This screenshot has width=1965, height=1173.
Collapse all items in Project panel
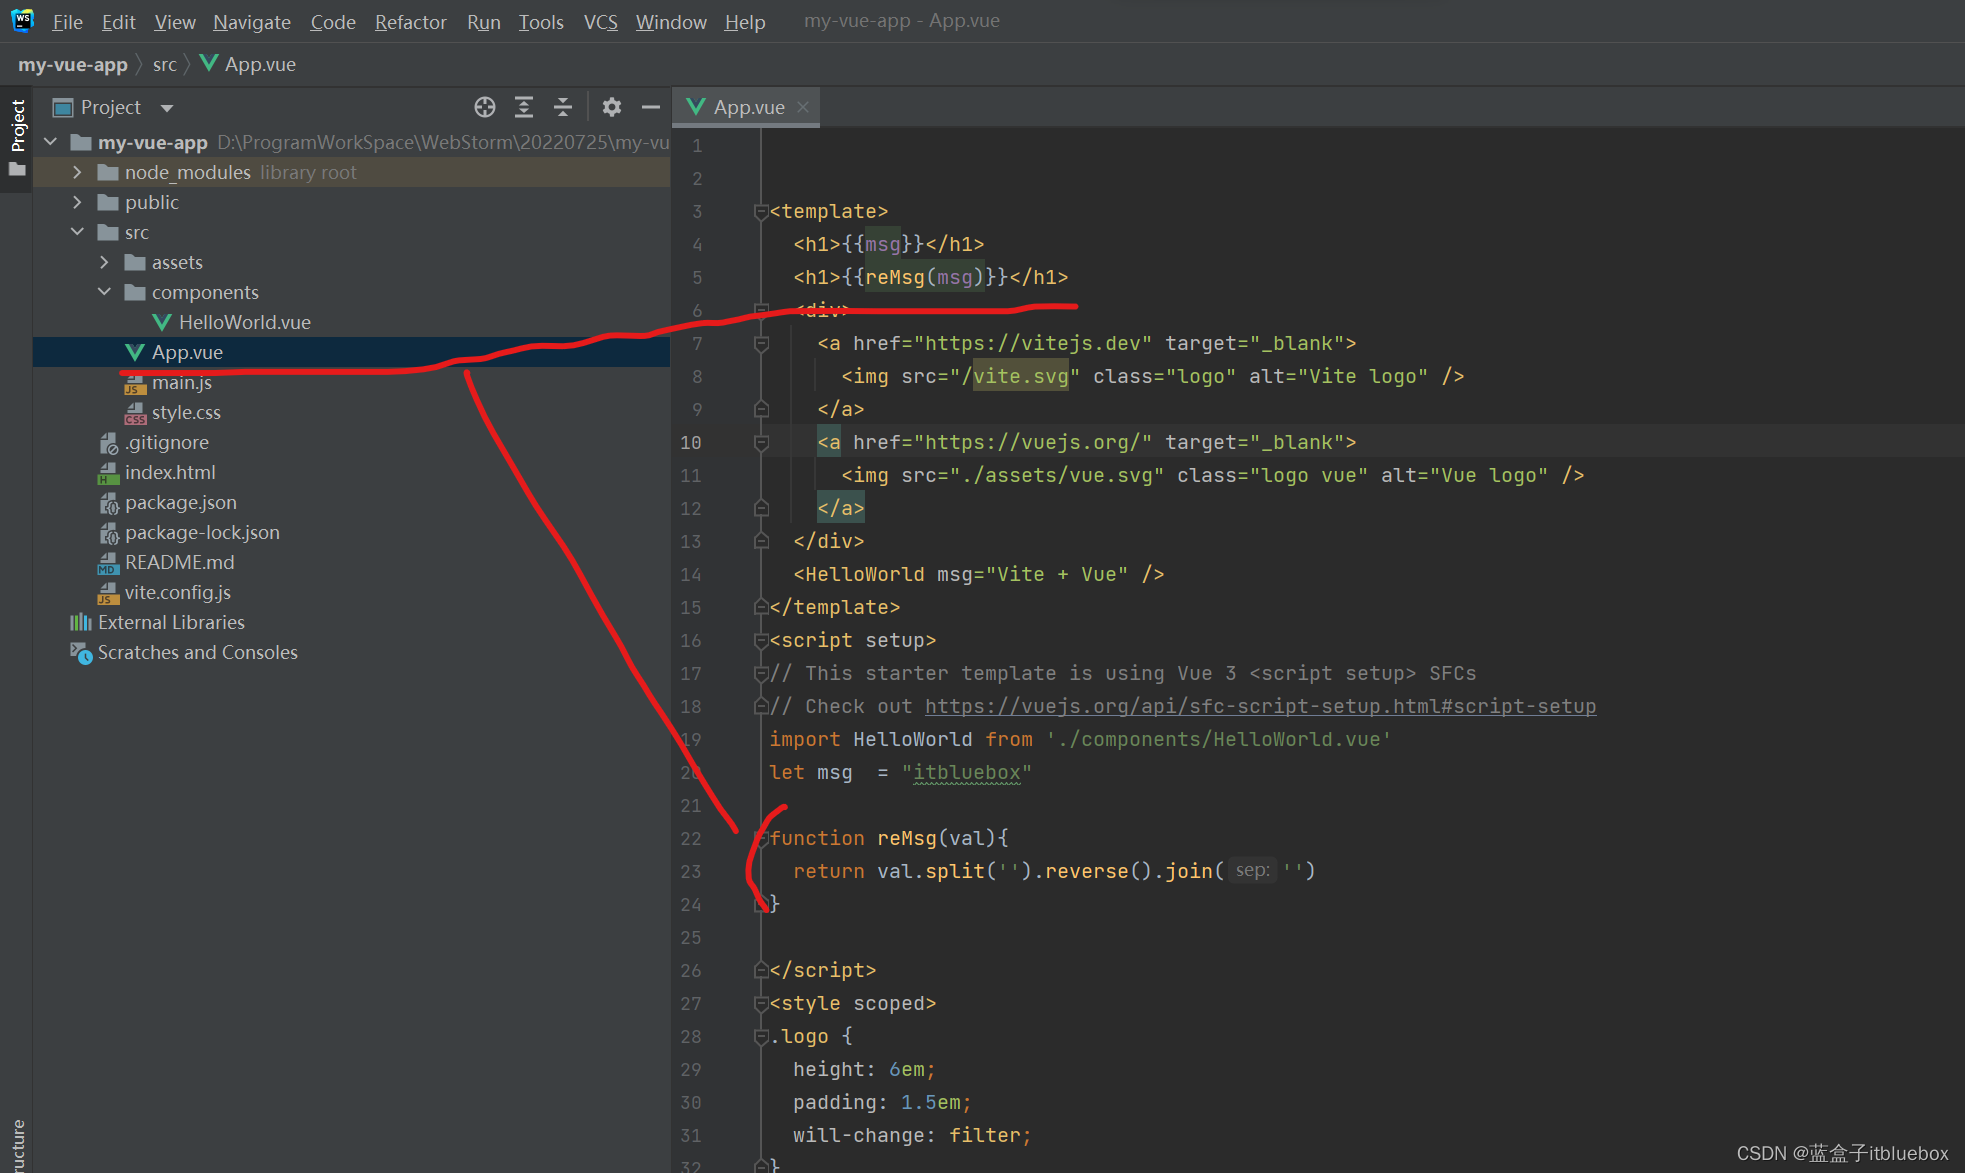(x=563, y=107)
